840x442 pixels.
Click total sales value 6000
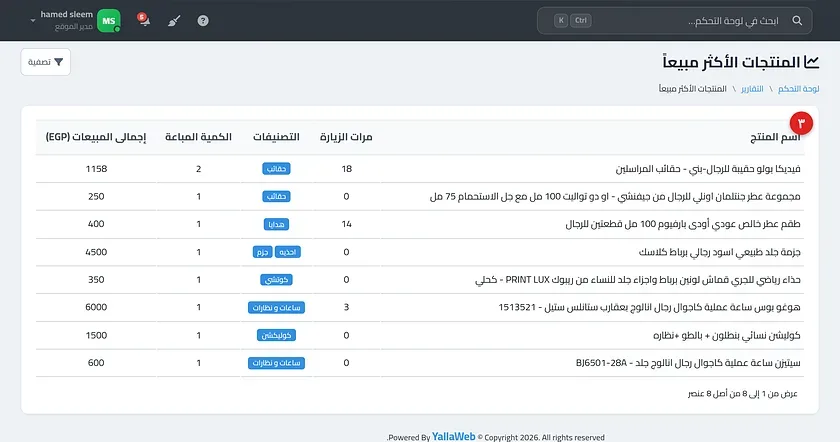click(96, 307)
